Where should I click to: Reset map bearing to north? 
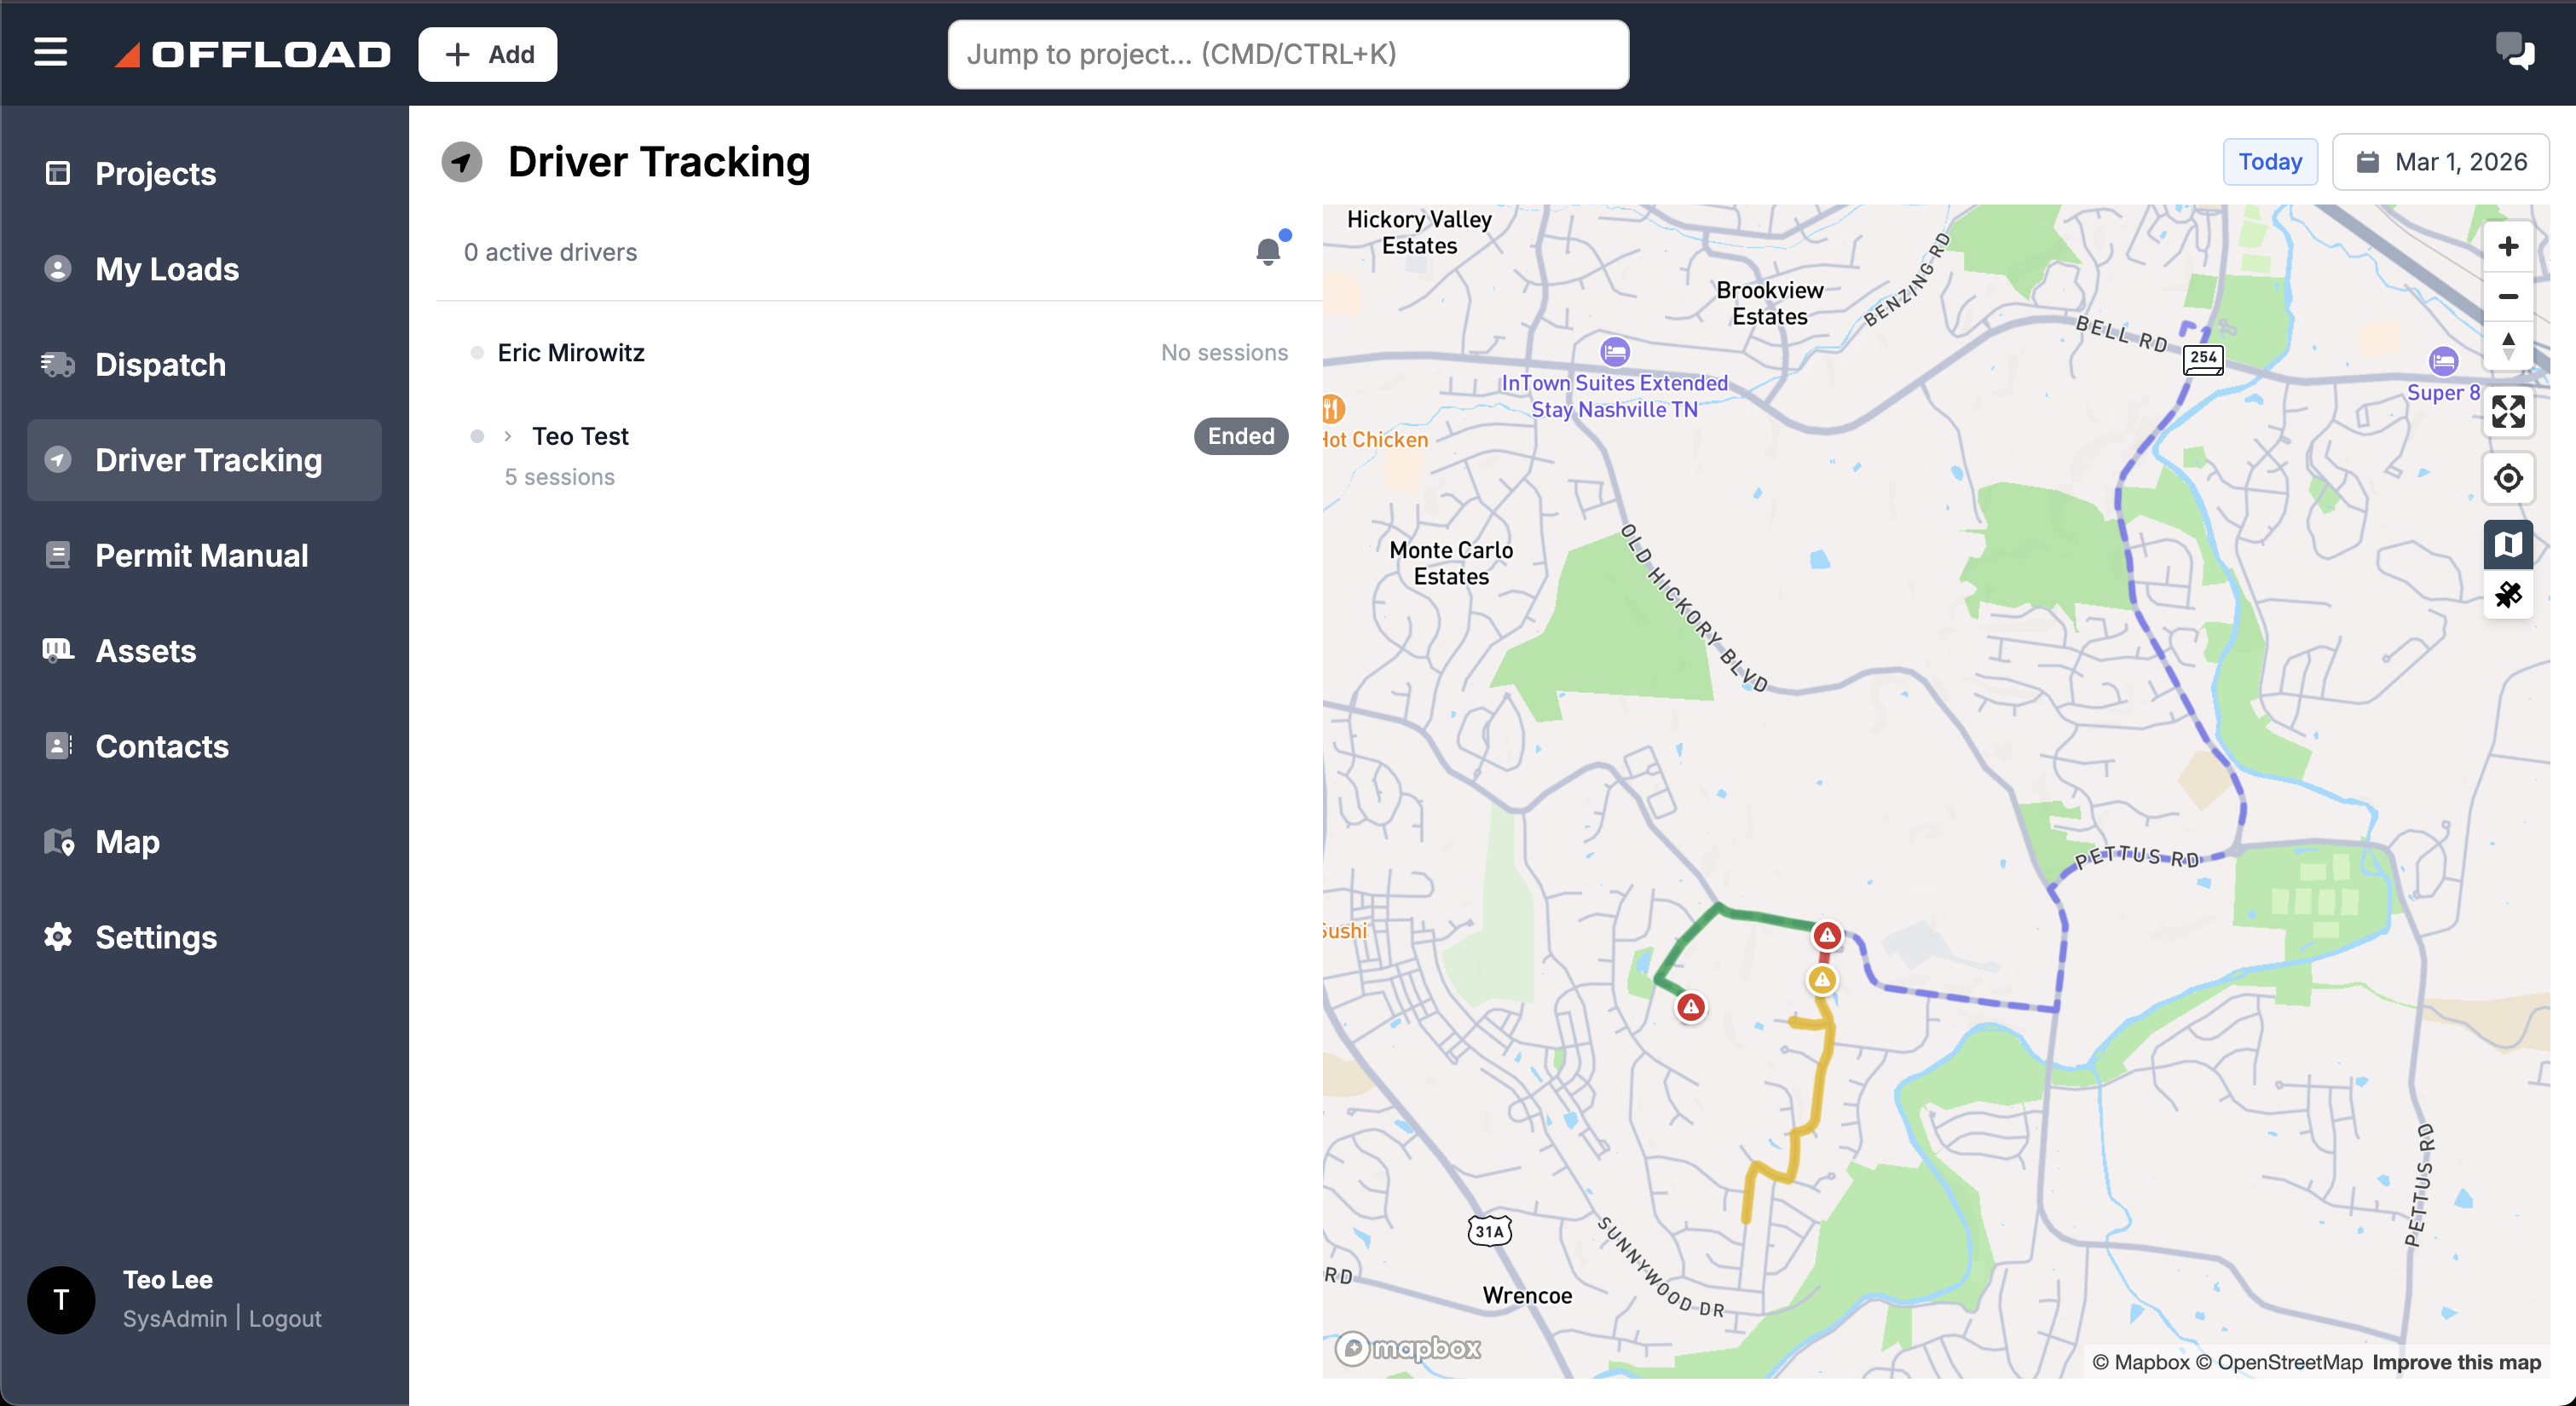point(2507,346)
